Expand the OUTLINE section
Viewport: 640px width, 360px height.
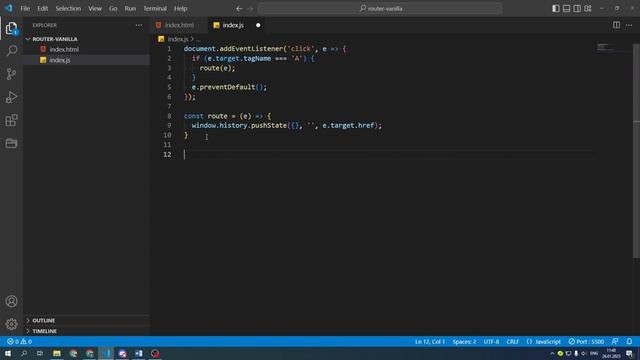click(44, 320)
